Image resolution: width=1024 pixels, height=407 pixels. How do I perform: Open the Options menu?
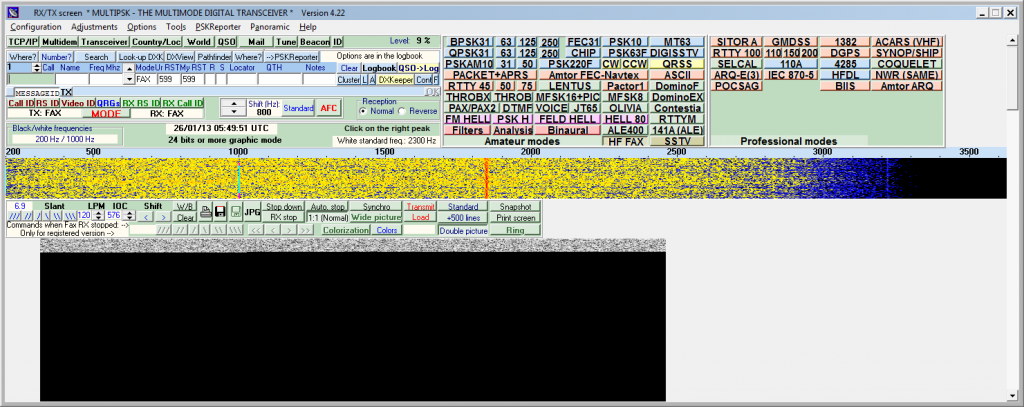[142, 27]
